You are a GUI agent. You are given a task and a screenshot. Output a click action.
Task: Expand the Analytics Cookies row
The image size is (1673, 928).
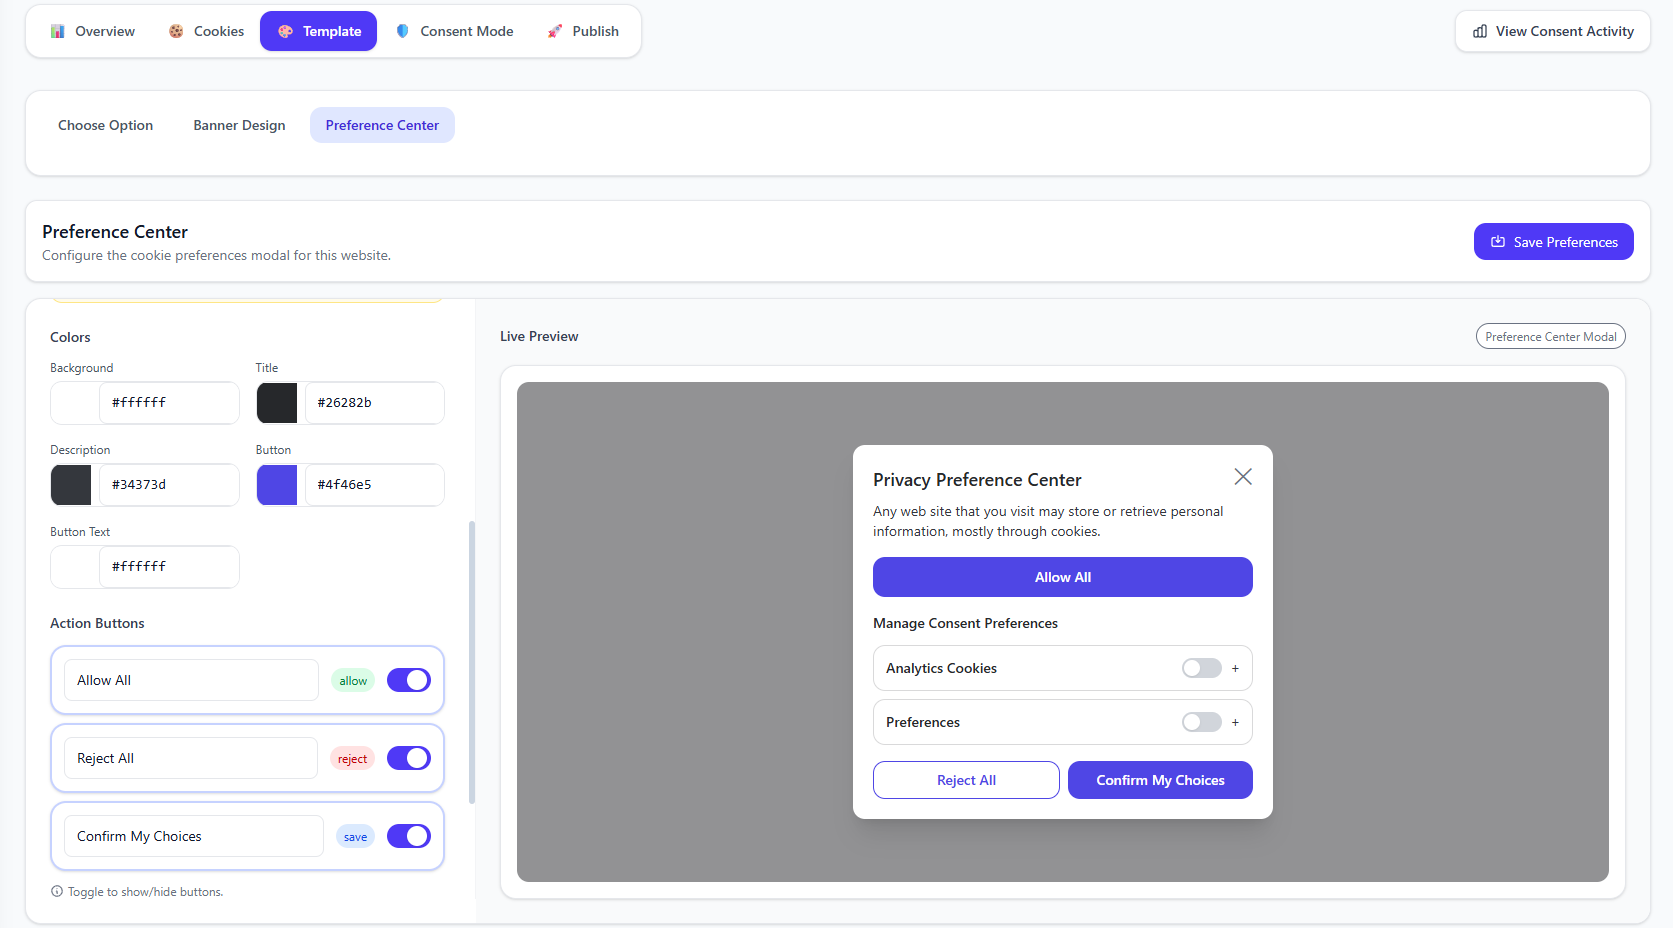(1235, 668)
